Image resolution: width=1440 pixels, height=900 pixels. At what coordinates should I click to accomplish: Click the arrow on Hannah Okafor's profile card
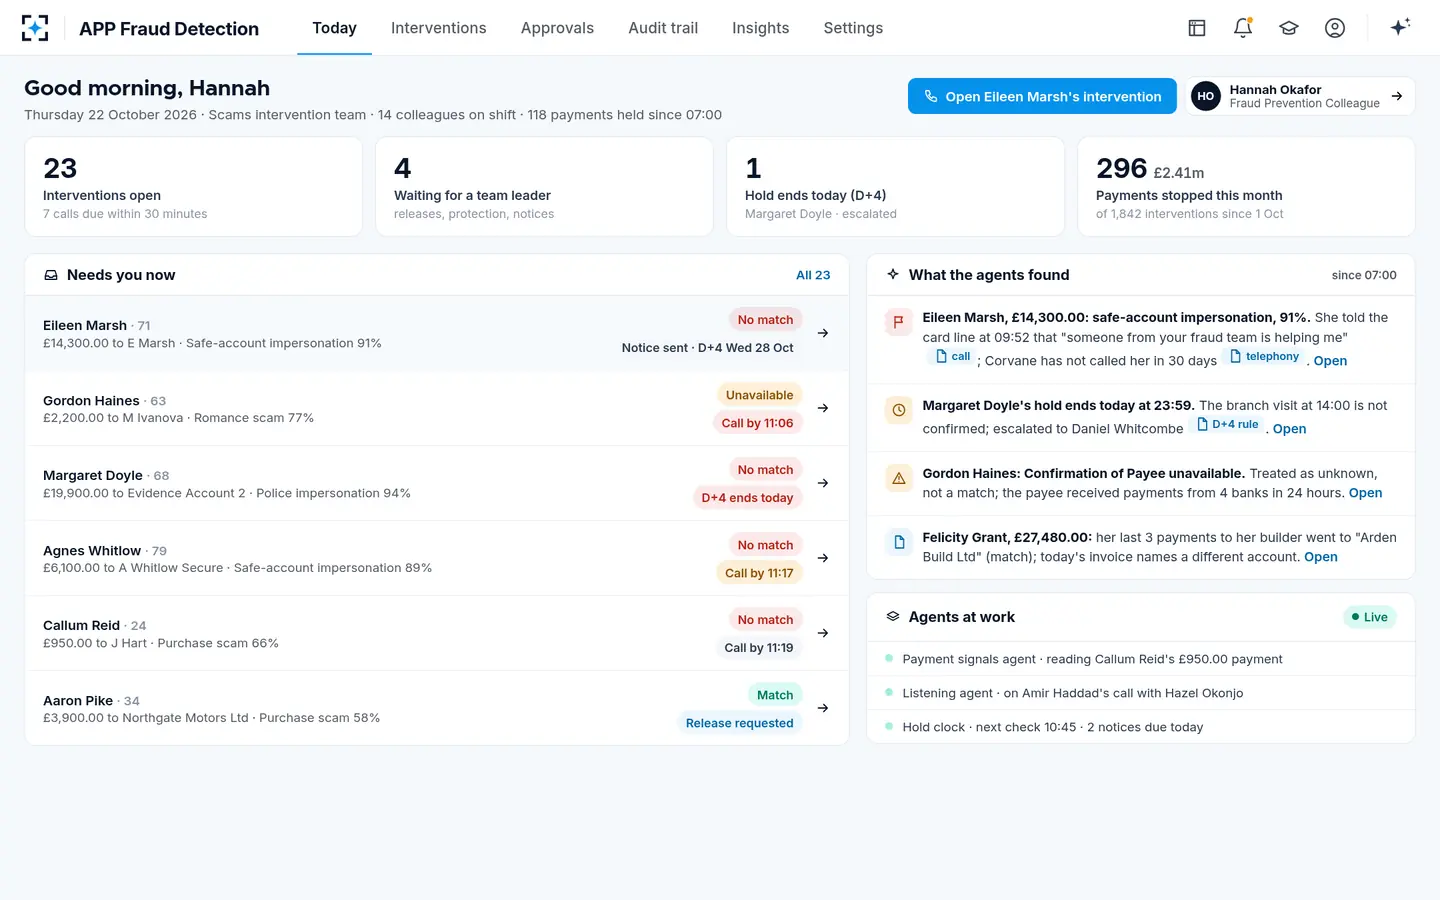1397,96
